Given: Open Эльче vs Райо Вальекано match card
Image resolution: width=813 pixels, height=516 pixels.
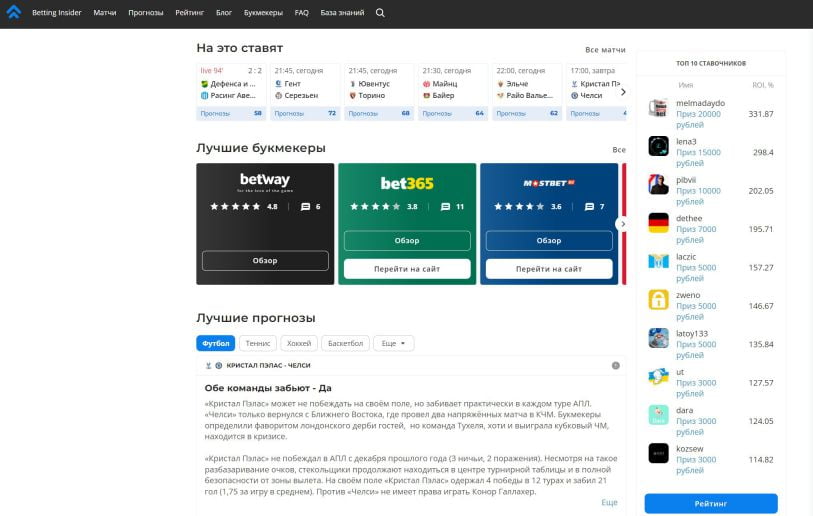Looking at the screenshot, I should [x=527, y=92].
